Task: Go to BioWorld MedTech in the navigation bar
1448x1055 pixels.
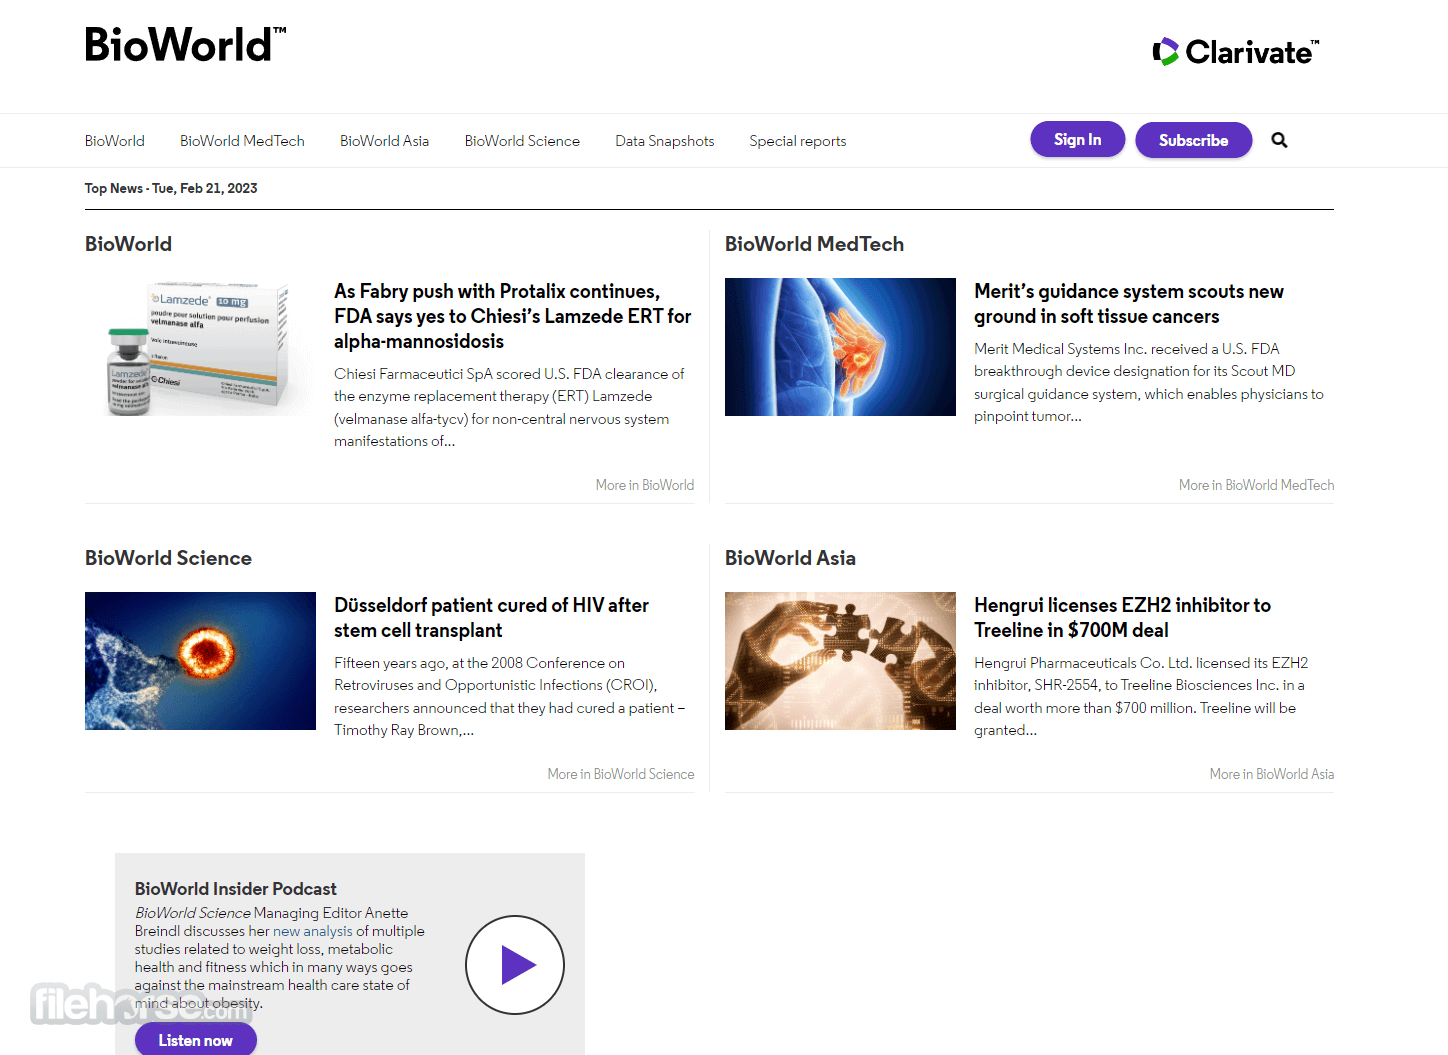Action: pyautogui.click(x=242, y=141)
